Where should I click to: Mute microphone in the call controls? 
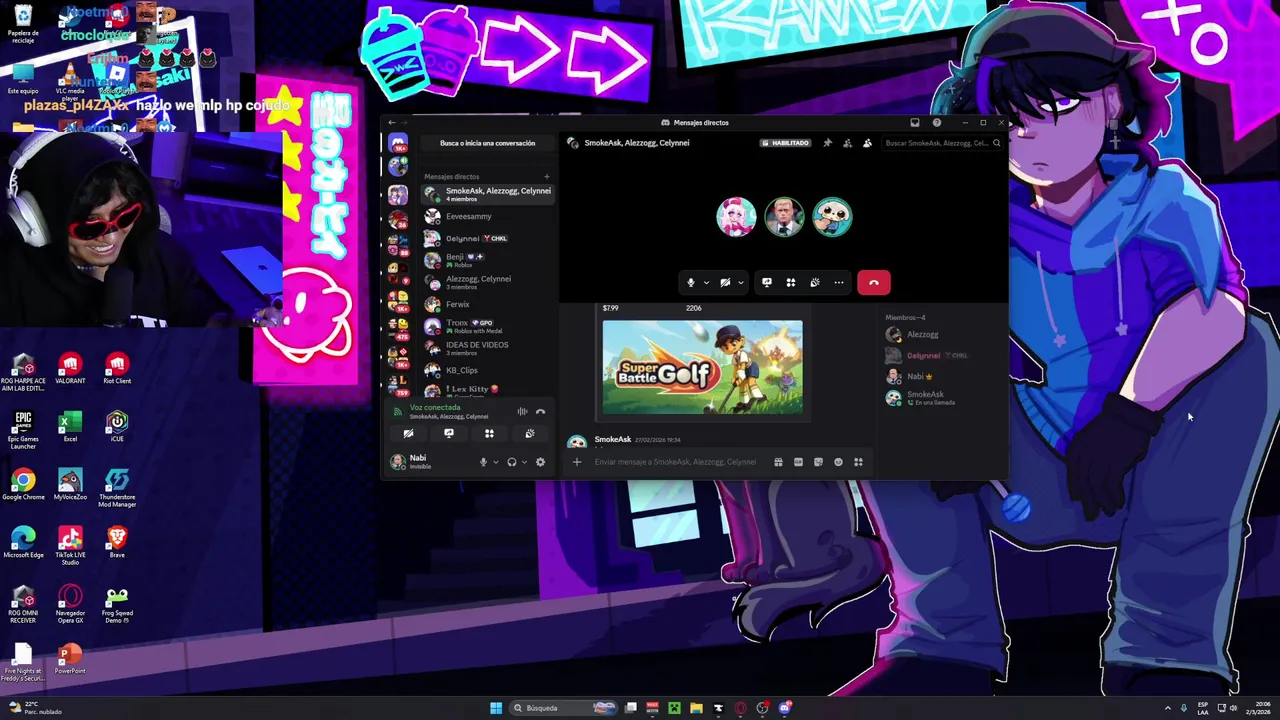click(690, 283)
